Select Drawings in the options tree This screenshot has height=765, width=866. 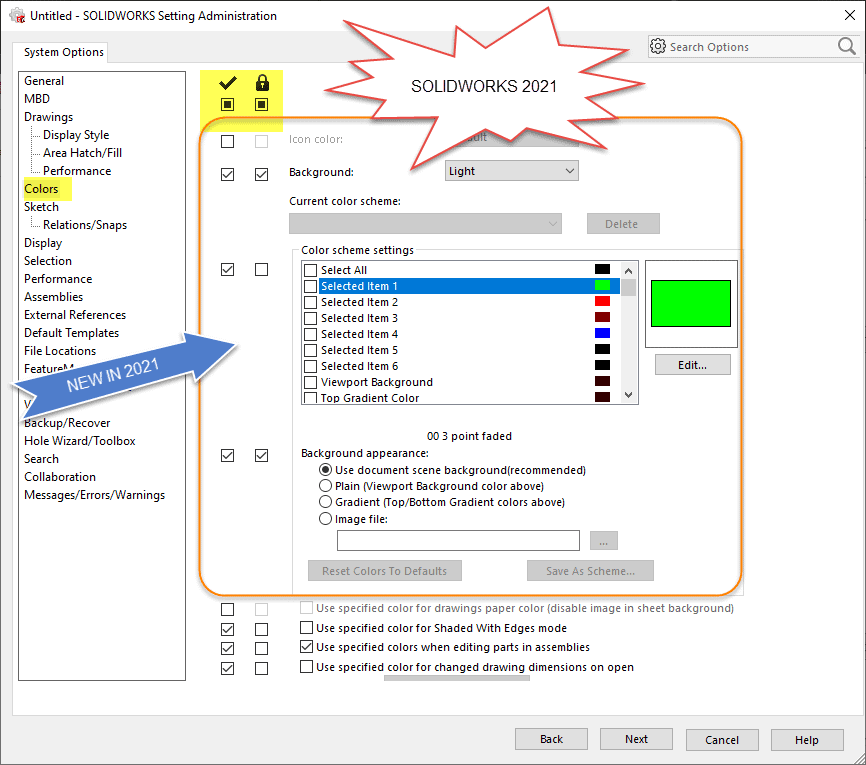click(x=49, y=117)
